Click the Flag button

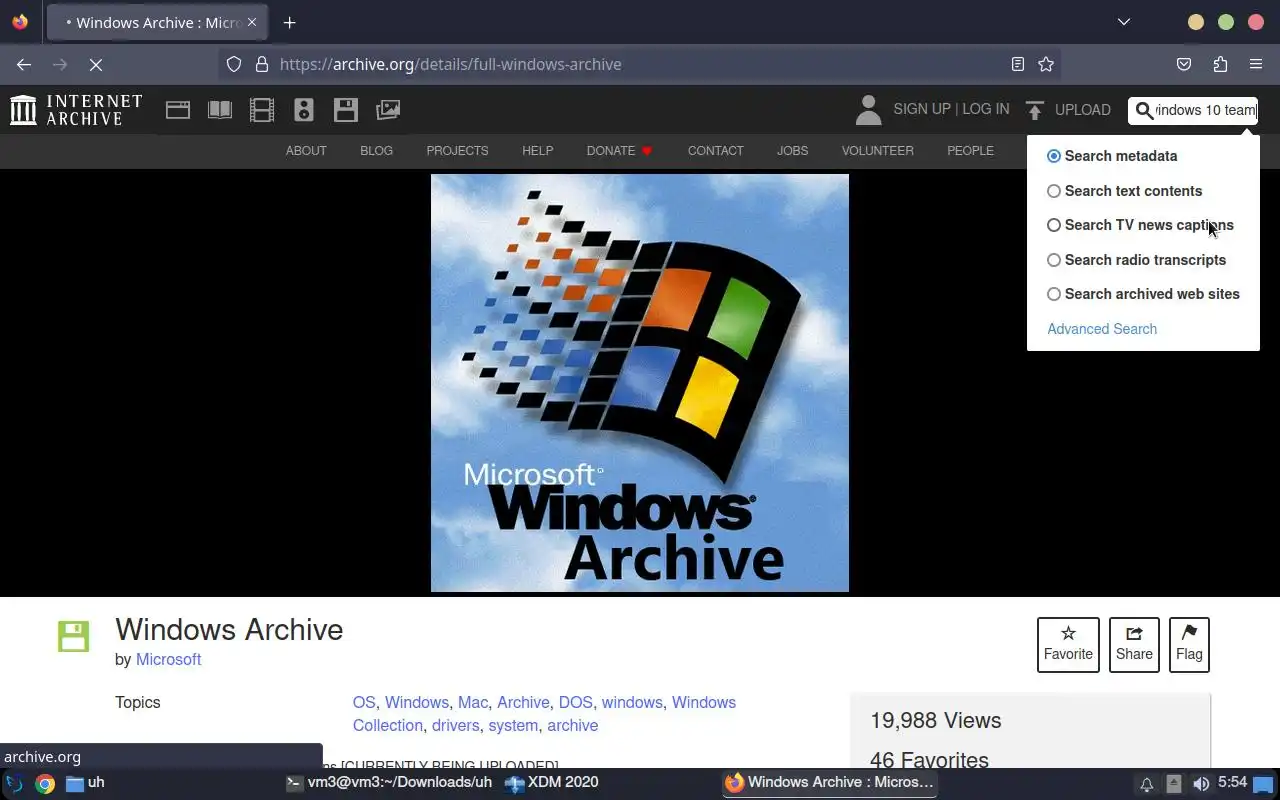(x=1189, y=644)
